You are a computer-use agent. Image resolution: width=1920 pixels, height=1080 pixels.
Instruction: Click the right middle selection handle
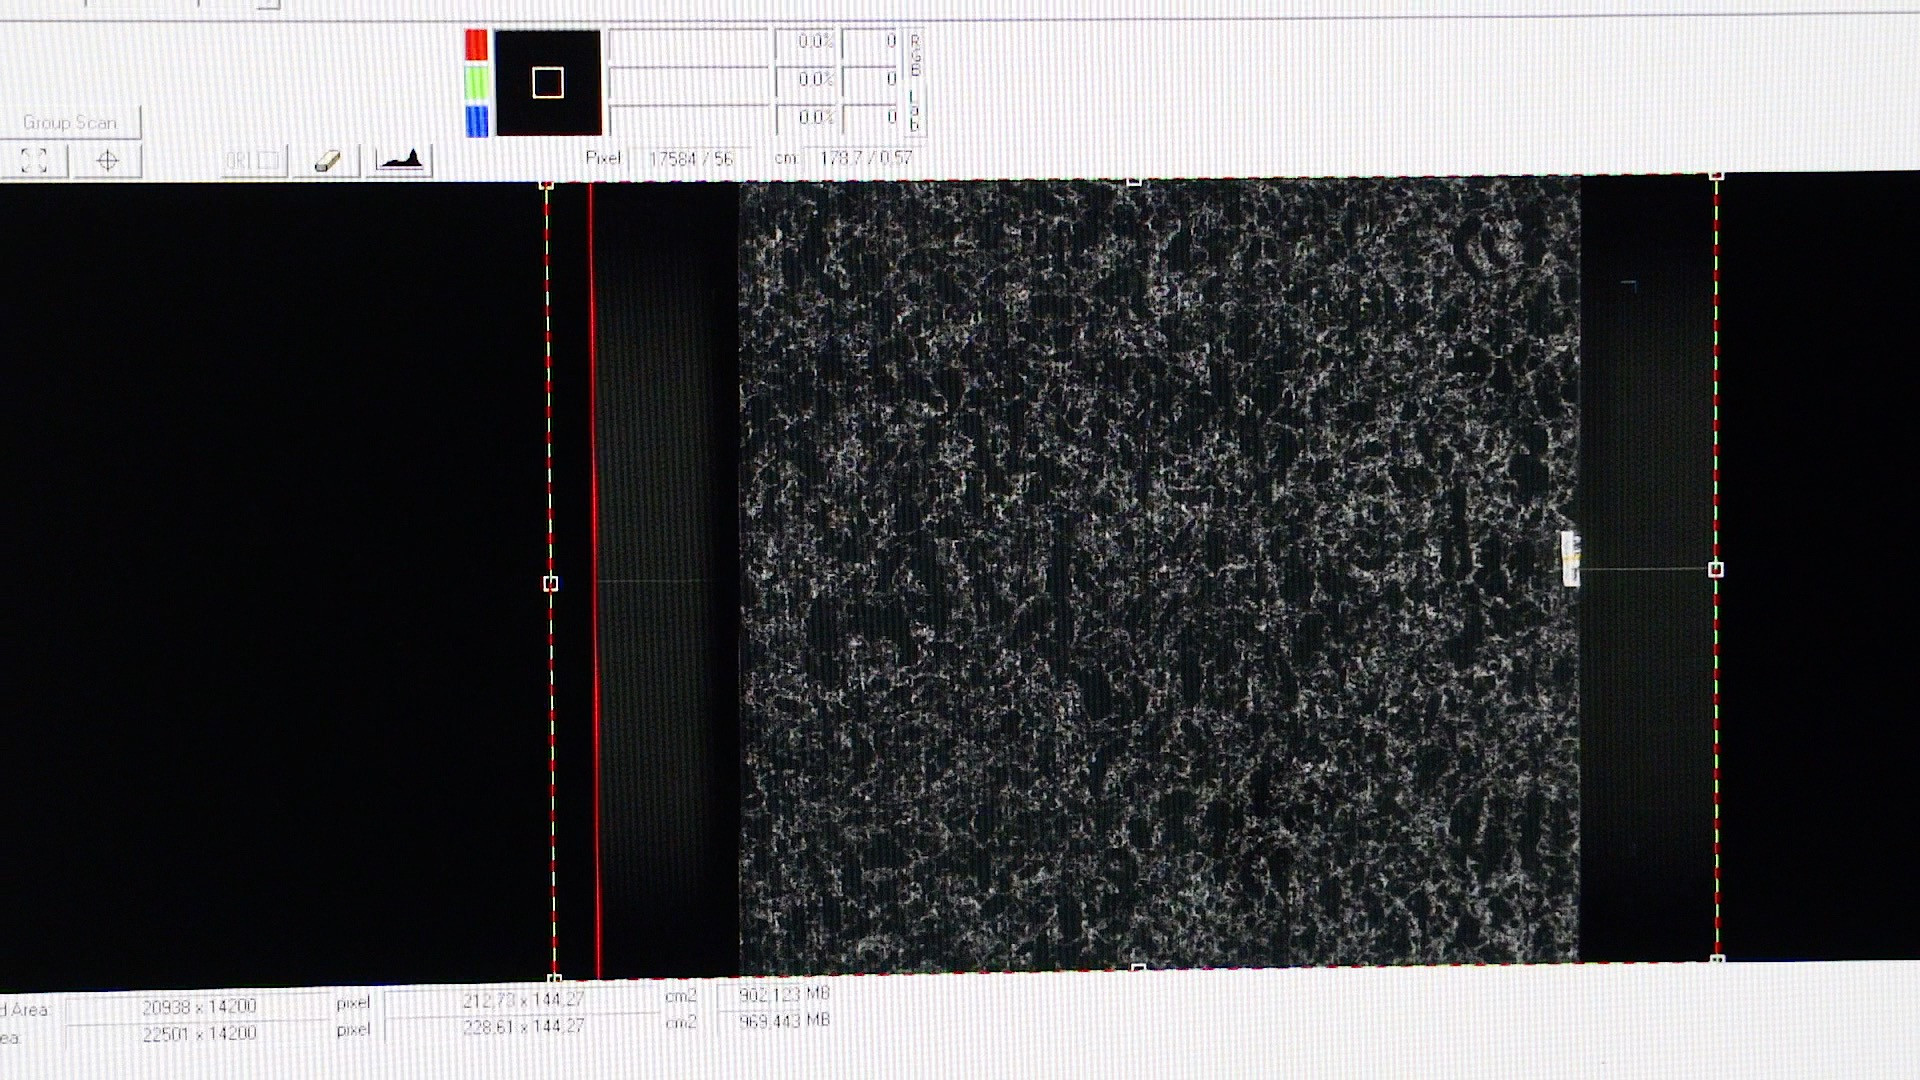pos(1716,570)
